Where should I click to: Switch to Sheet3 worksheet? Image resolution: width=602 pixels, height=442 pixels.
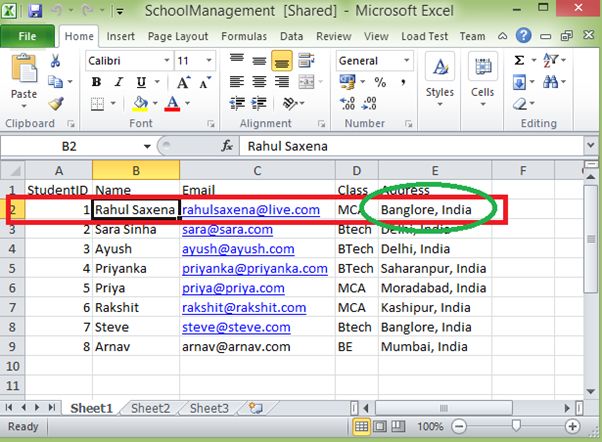(209, 408)
